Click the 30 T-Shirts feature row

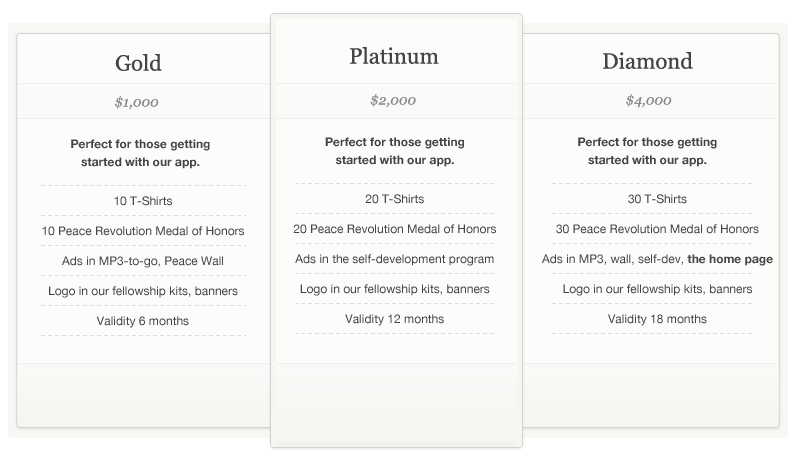652,199
